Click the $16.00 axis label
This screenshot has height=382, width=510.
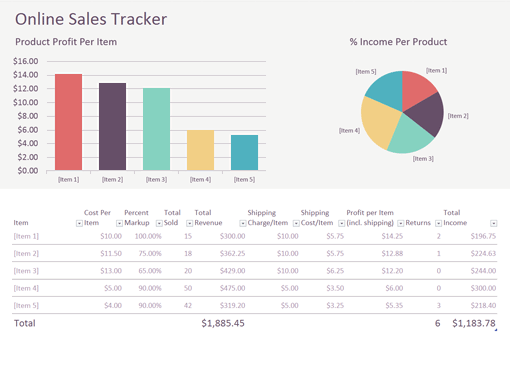[26, 61]
